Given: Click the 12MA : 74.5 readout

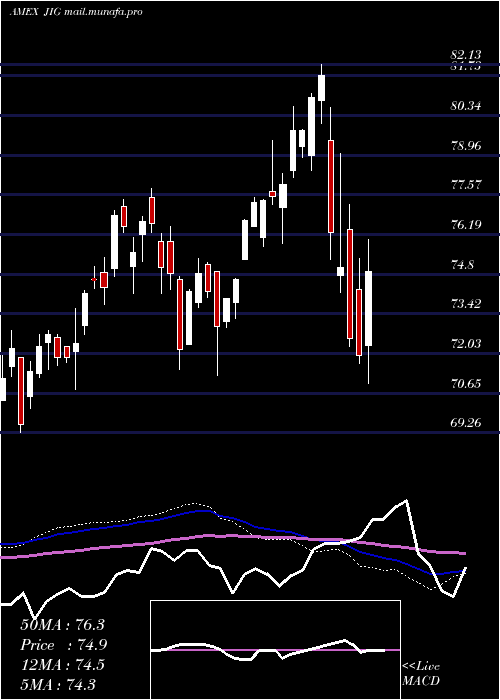Looking at the screenshot, I should coord(62,665).
